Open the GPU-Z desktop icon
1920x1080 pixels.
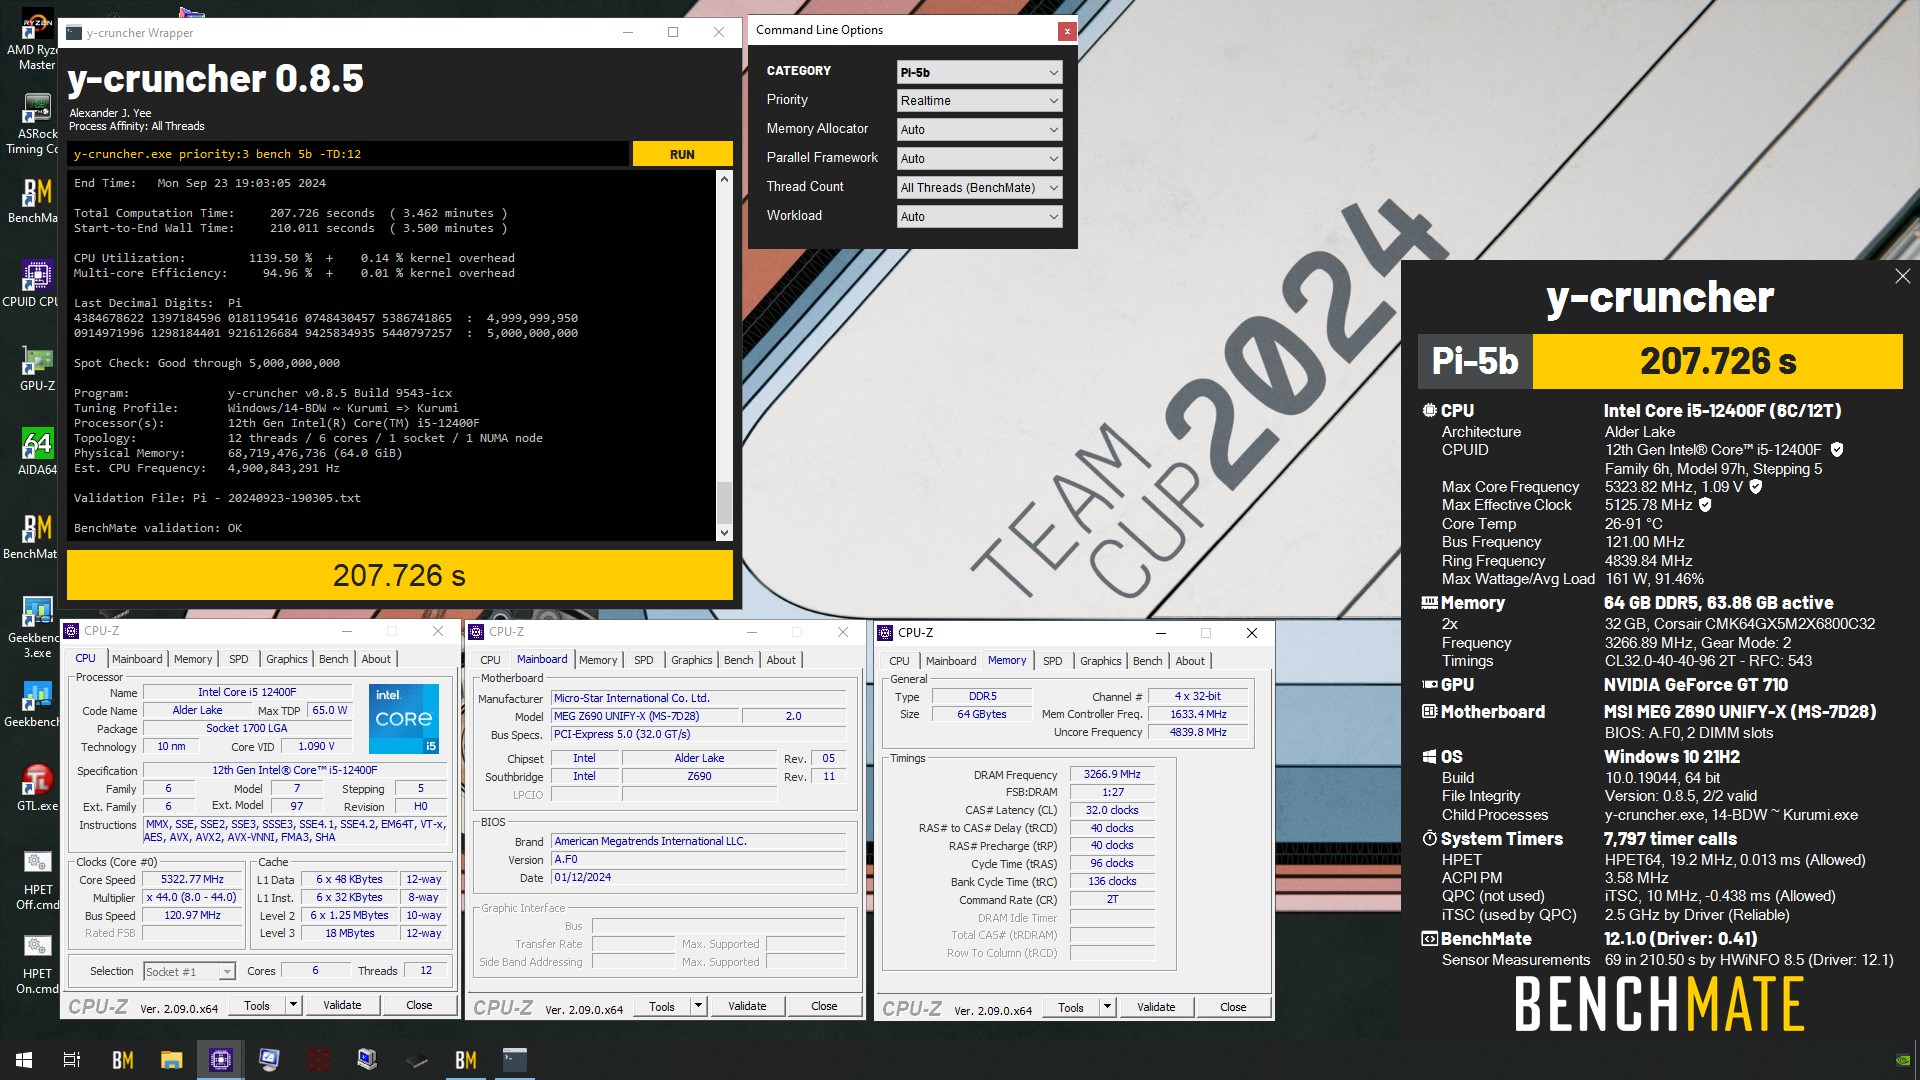pyautogui.click(x=36, y=368)
